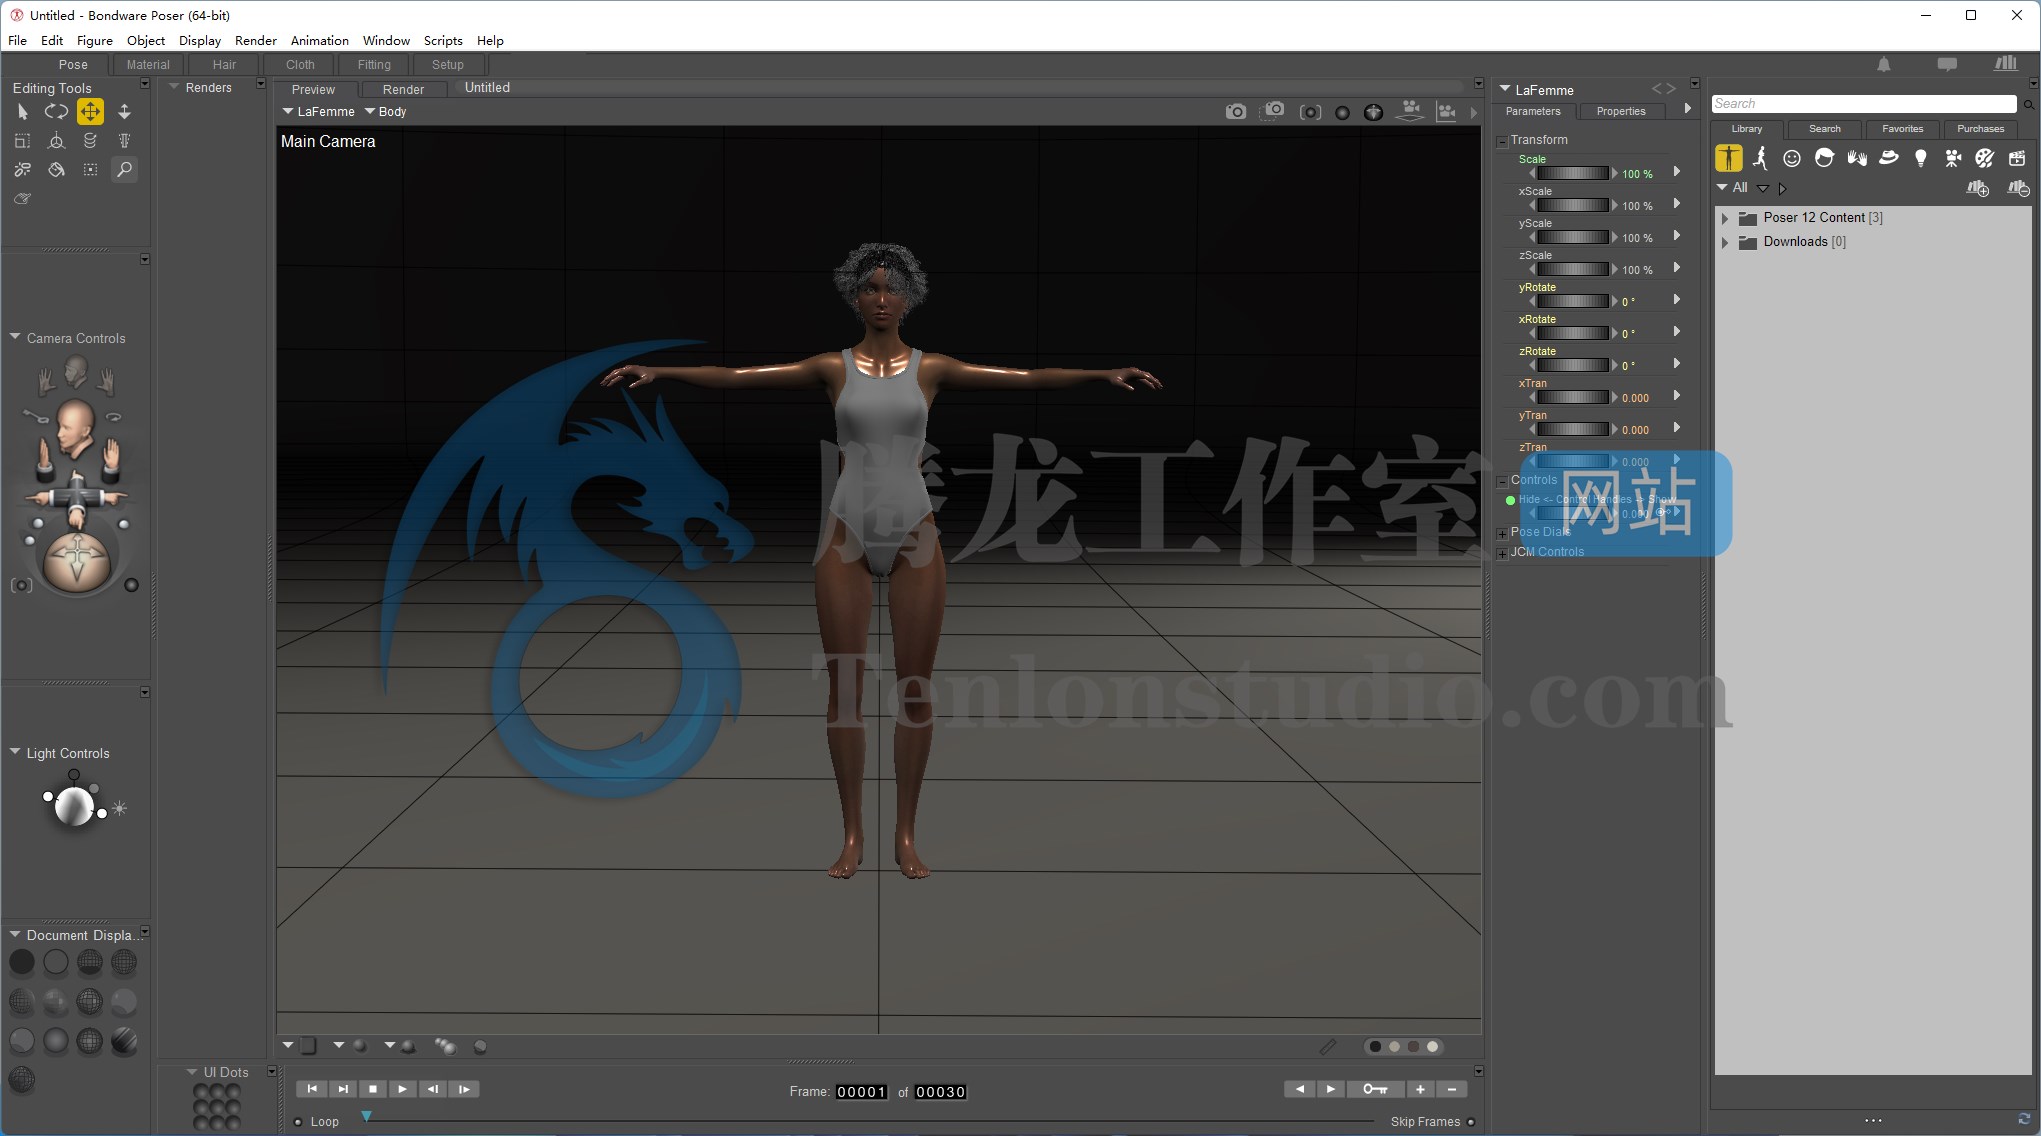Select the white foreground color dot

[x=1433, y=1047]
